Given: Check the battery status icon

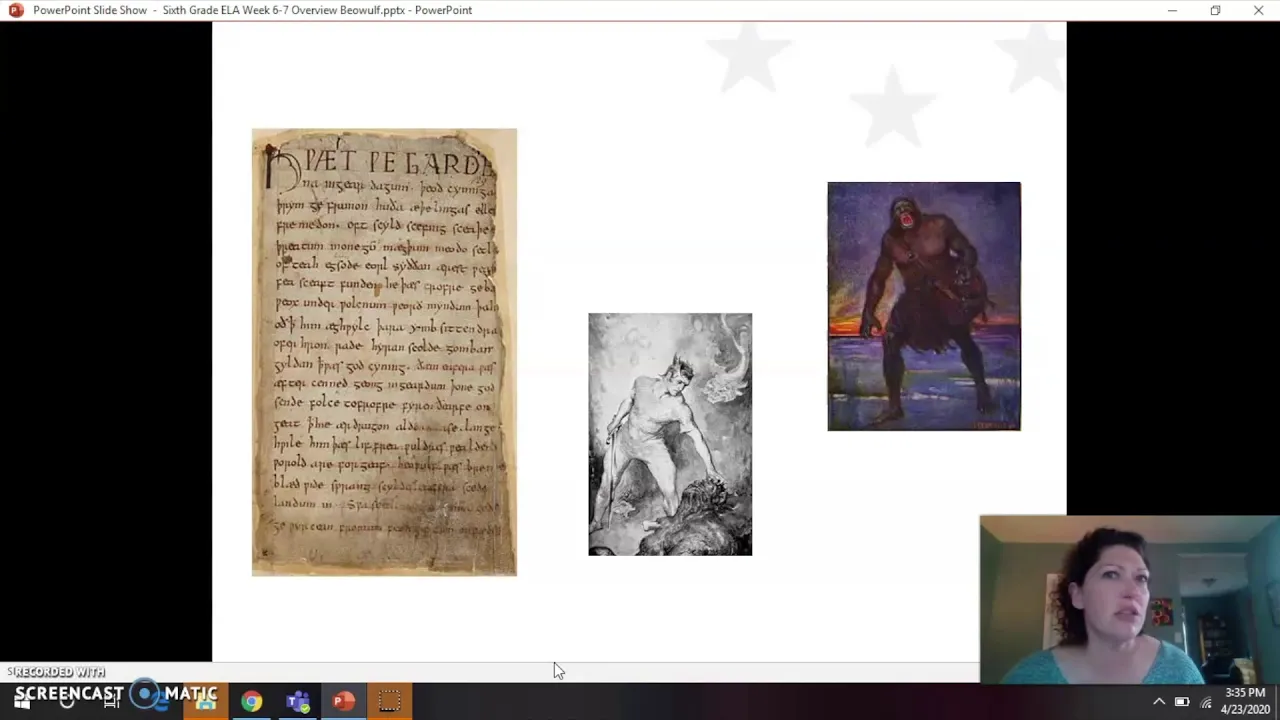Looking at the screenshot, I should point(1182,702).
